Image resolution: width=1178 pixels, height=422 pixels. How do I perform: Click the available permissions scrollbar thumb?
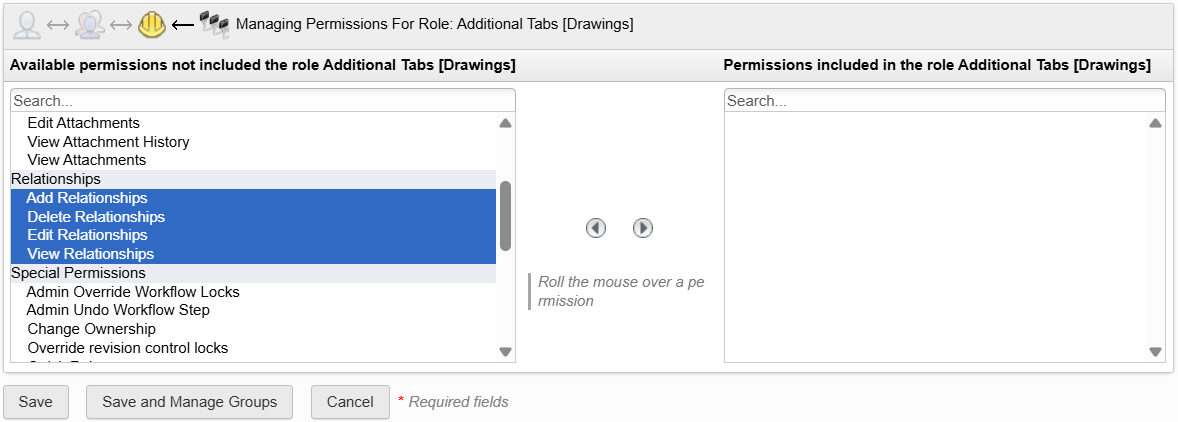click(x=505, y=215)
